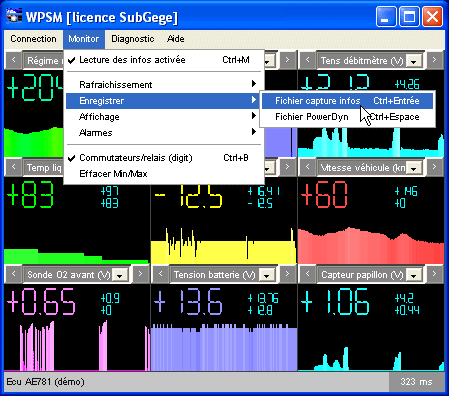The height and width of the screenshot is (396, 449).
Task: Close the Monitor menu in menu bar
Action: pyautogui.click(x=83, y=39)
